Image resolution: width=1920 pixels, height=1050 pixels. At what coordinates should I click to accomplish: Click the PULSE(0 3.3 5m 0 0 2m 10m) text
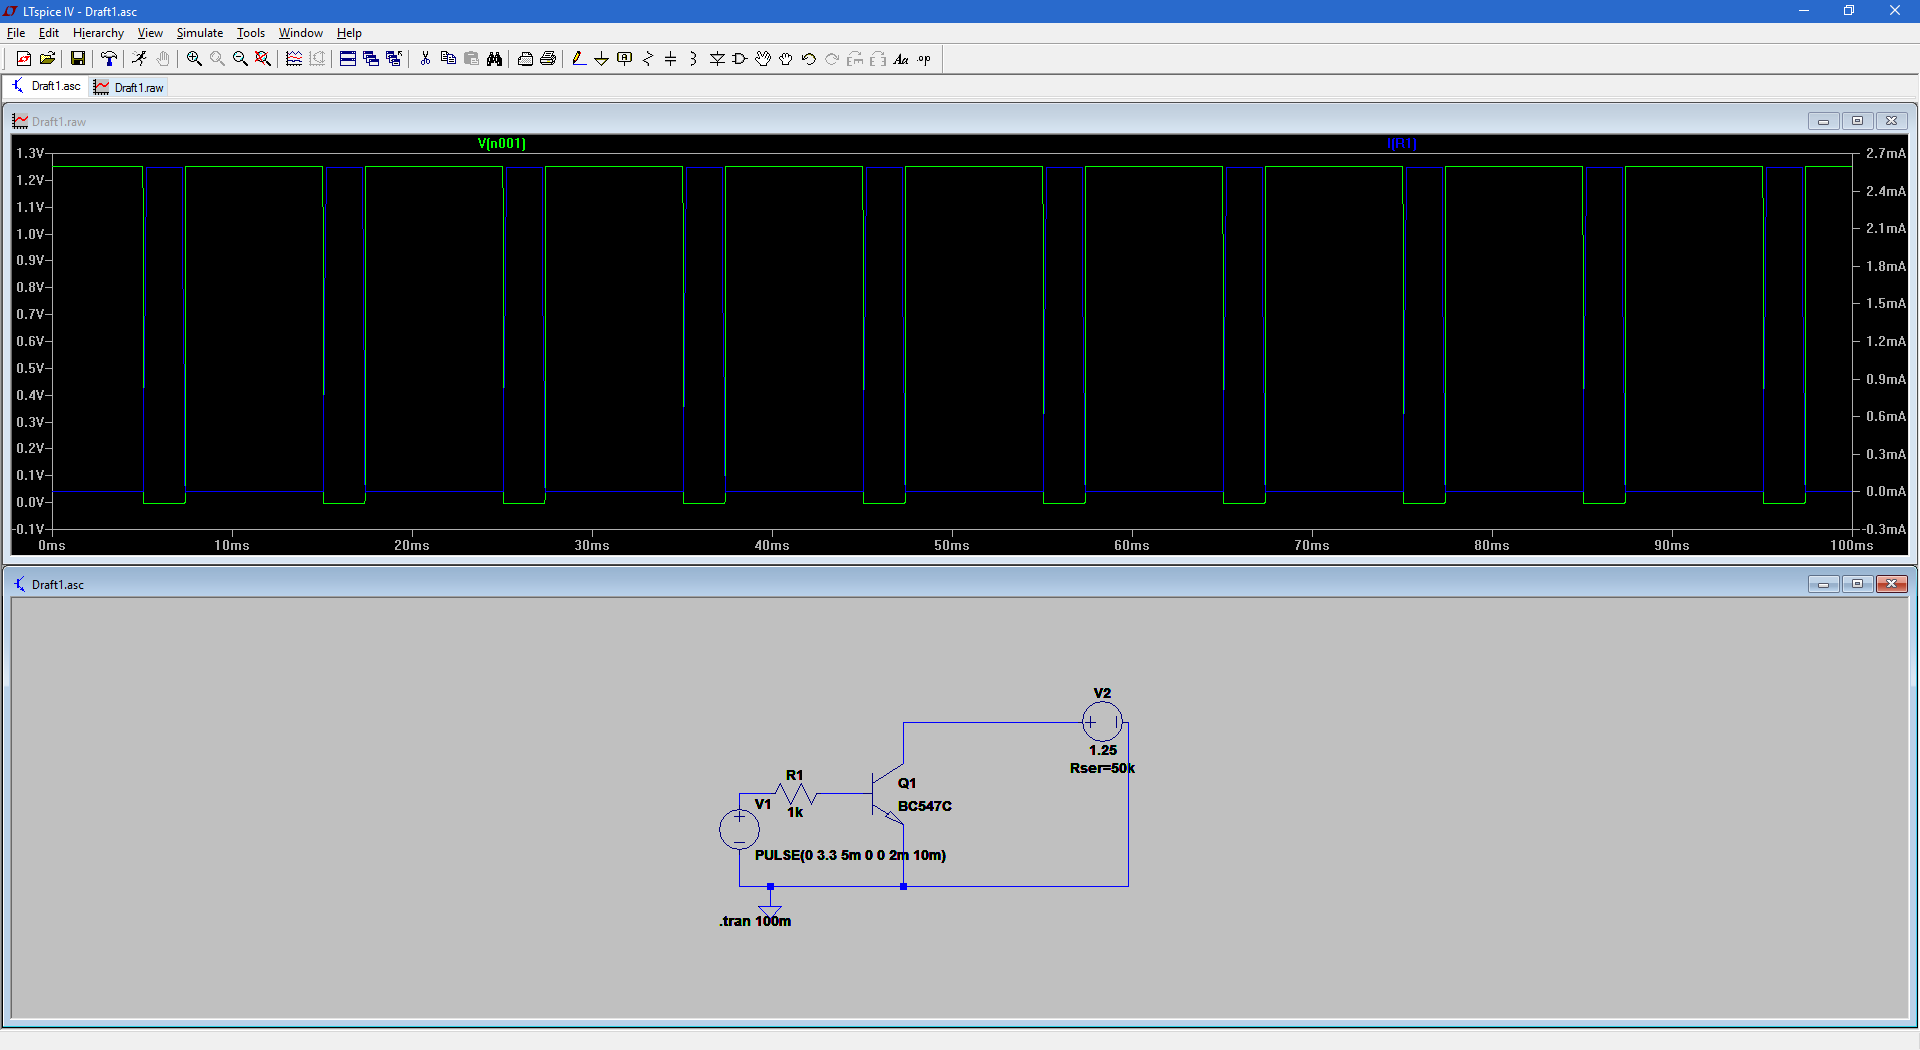click(x=850, y=855)
